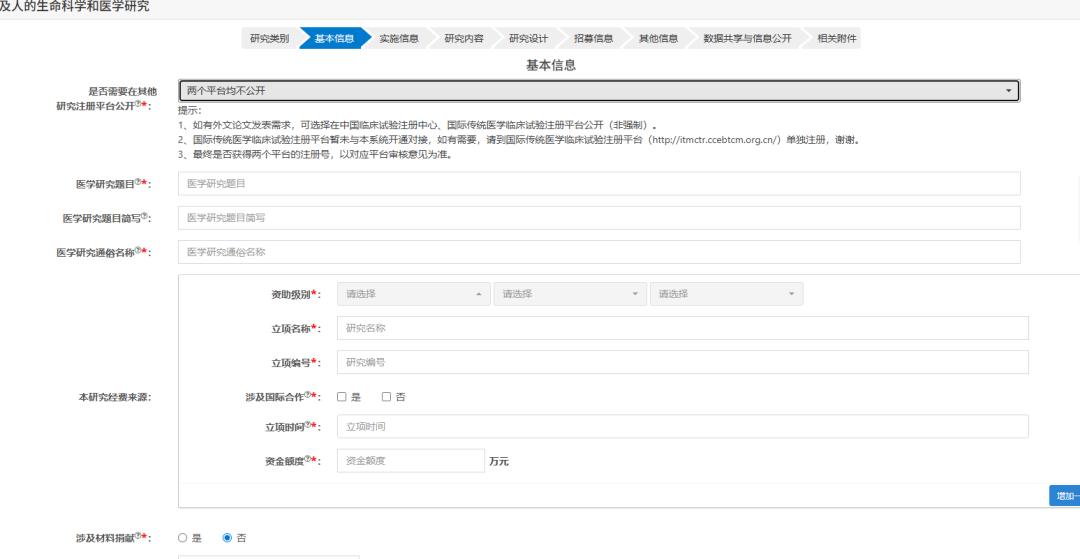Open first 资助级别 请选择 dropdown
The width and height of the screenshot is (1080, 559).
point(413,294)
